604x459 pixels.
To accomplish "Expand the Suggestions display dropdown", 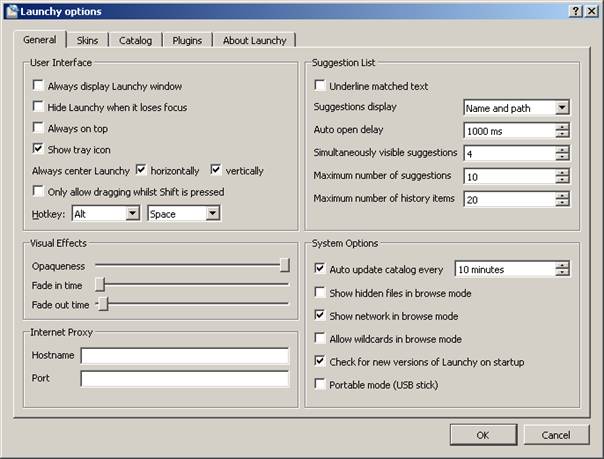I will 562,107.
